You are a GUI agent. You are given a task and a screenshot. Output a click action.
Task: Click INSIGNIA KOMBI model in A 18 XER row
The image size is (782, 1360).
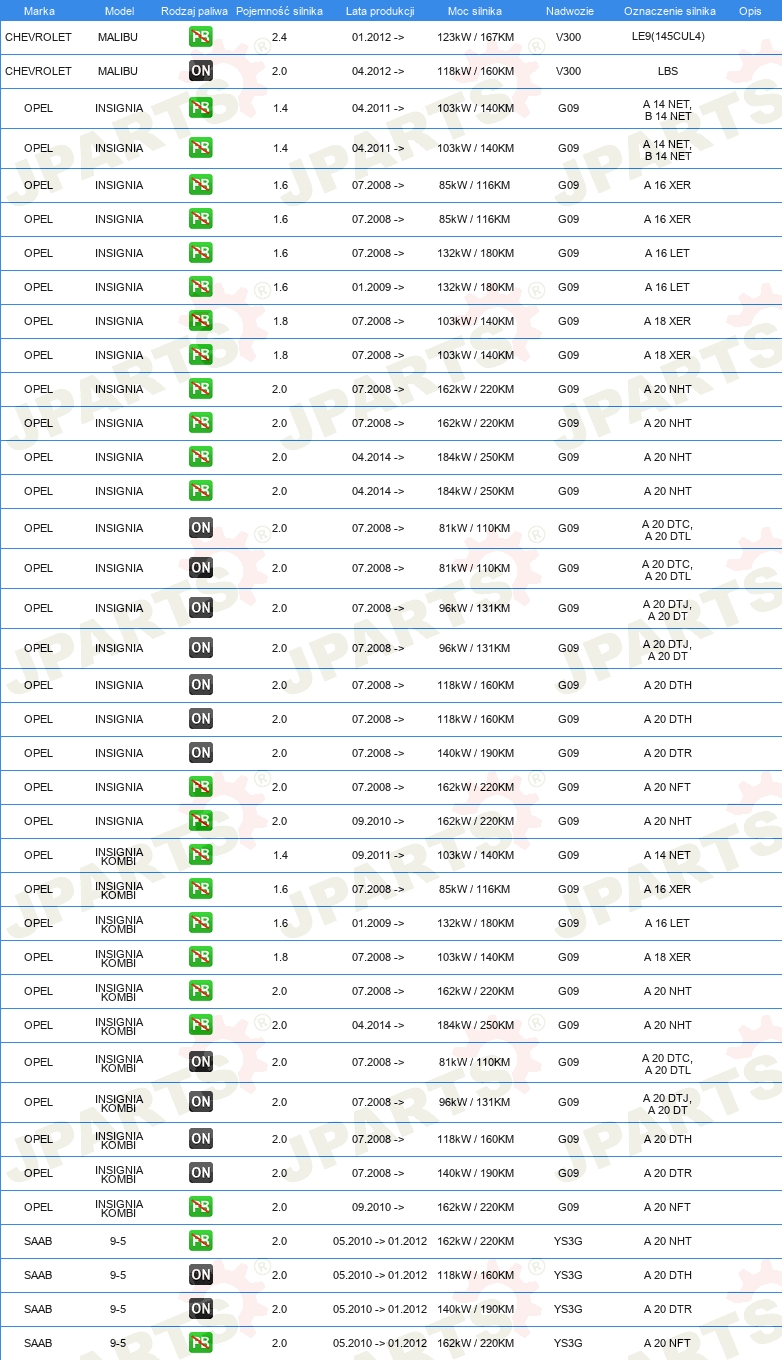(119, 957)
